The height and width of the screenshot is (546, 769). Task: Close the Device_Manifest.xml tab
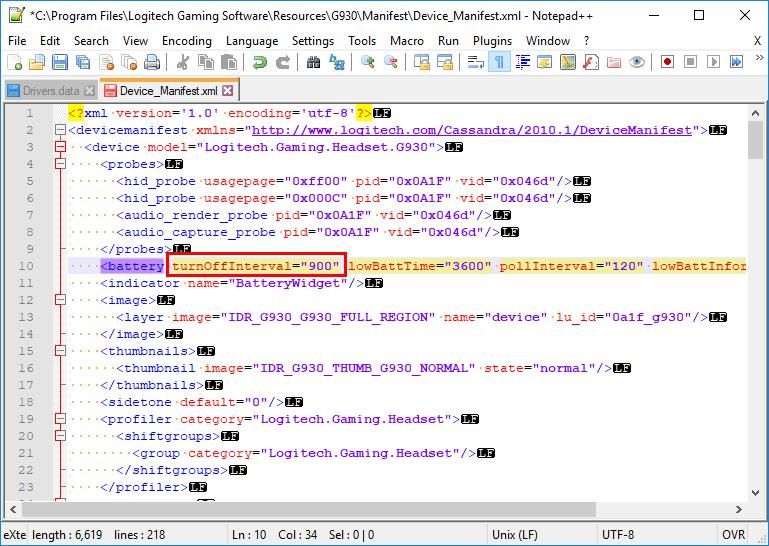(x=228, y=91)
